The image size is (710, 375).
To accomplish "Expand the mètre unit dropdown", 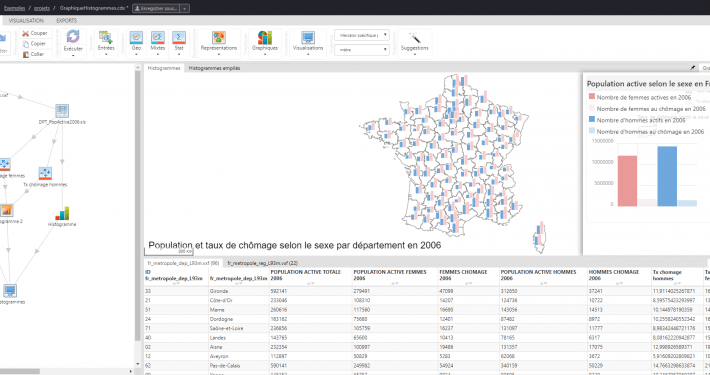I will click(x=362, y=50).
